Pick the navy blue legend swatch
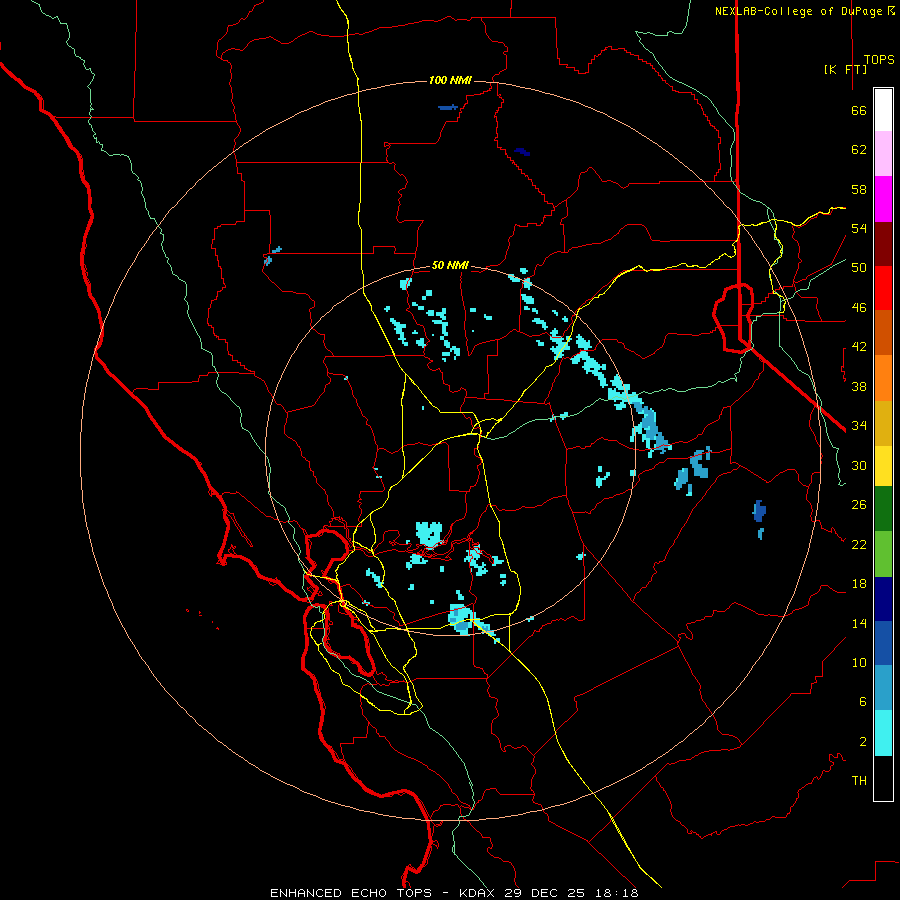 [x=883, y=599]
